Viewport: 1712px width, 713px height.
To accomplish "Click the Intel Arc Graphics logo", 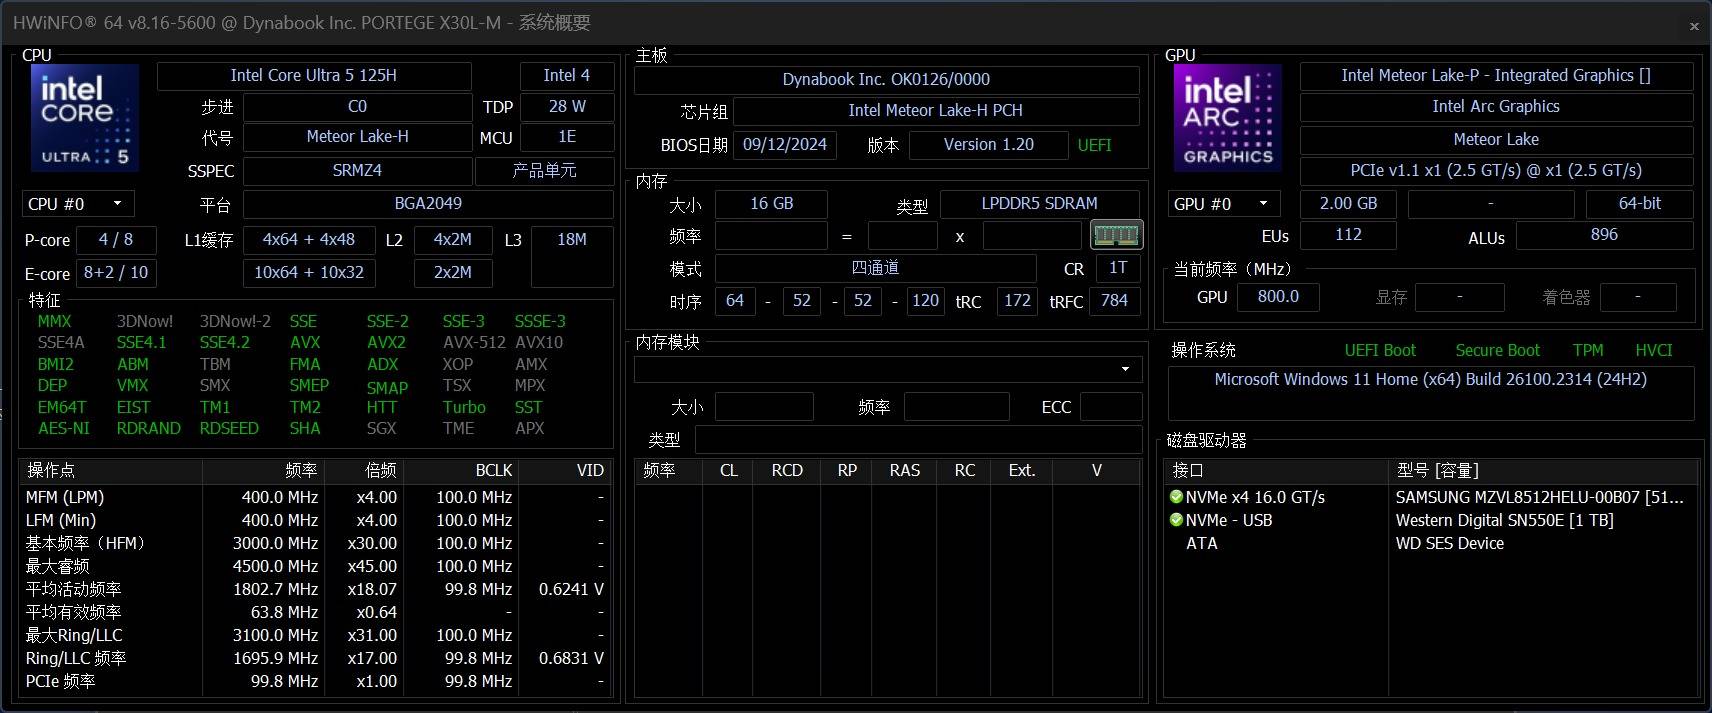I will pos(1227,118).
